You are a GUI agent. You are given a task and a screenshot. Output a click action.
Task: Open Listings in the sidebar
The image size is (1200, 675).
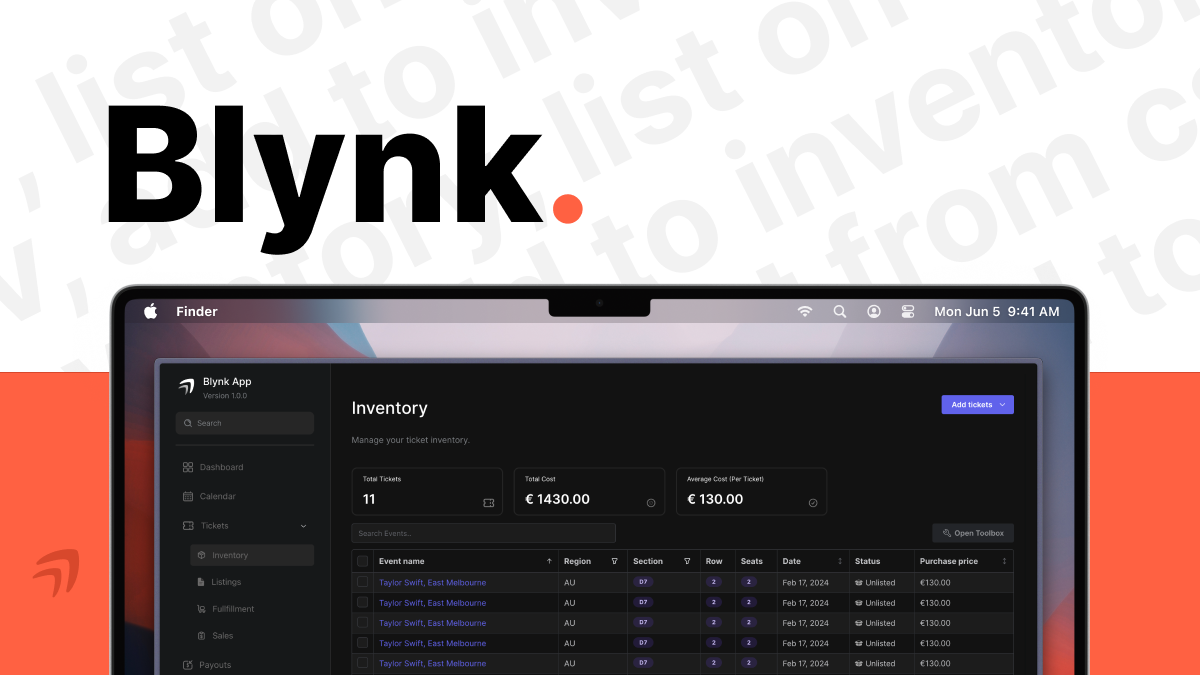click(226, 582)
